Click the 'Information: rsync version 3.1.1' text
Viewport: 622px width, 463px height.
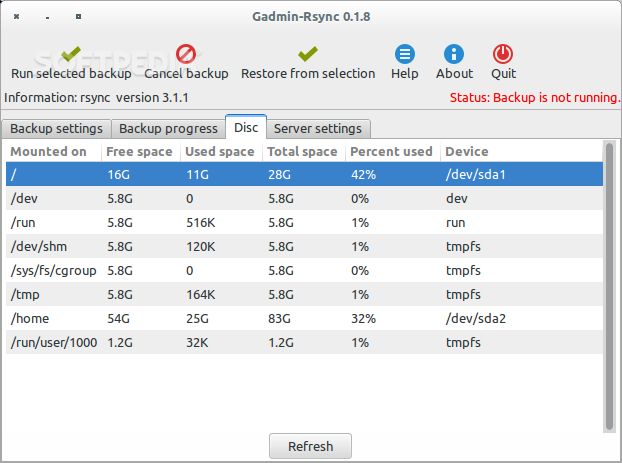(96, 98)
